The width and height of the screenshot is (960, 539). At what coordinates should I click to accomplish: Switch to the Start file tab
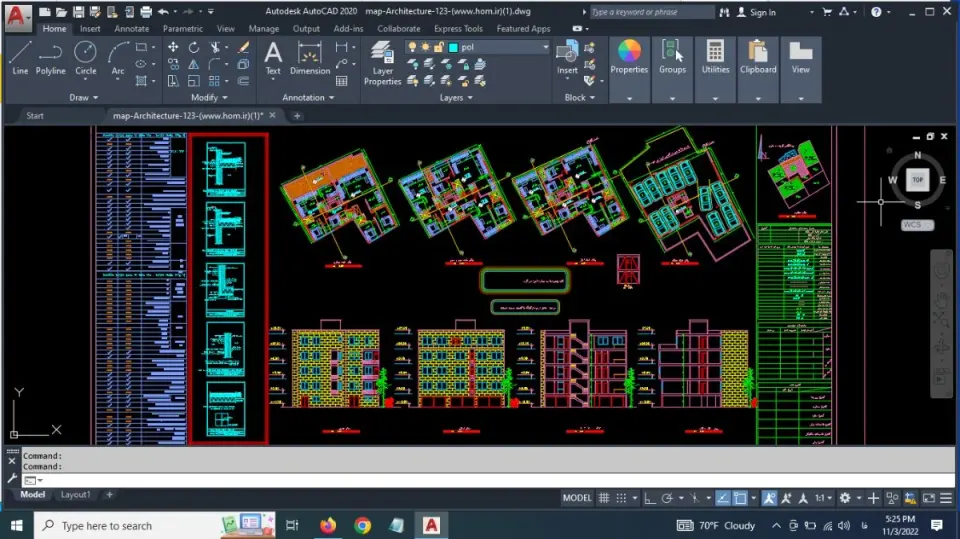pos(35,116)
